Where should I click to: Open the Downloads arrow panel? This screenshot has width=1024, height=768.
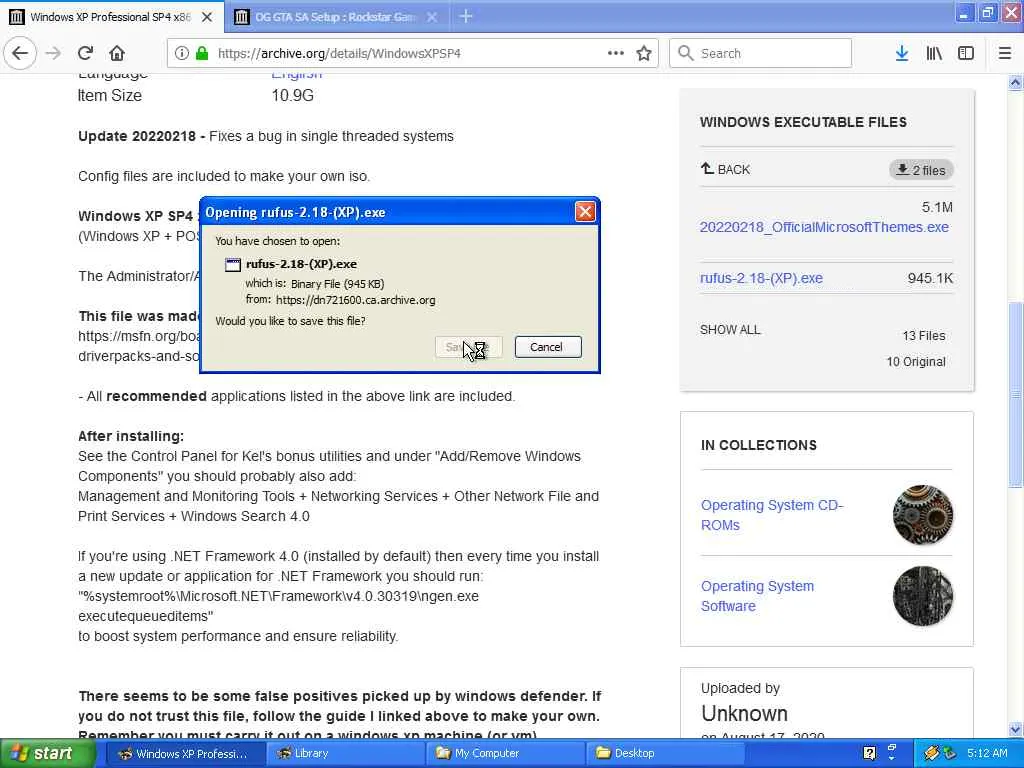901,53
